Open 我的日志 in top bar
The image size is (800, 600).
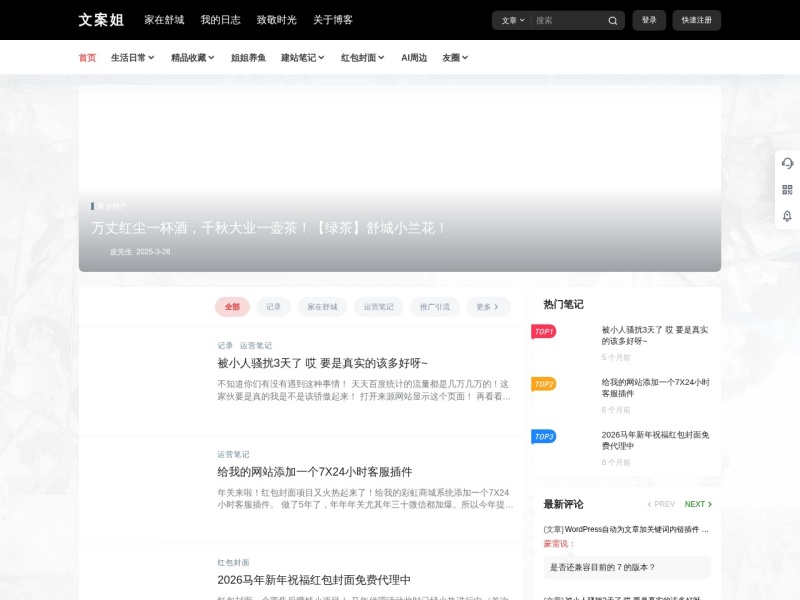click(x=220, y=20)
